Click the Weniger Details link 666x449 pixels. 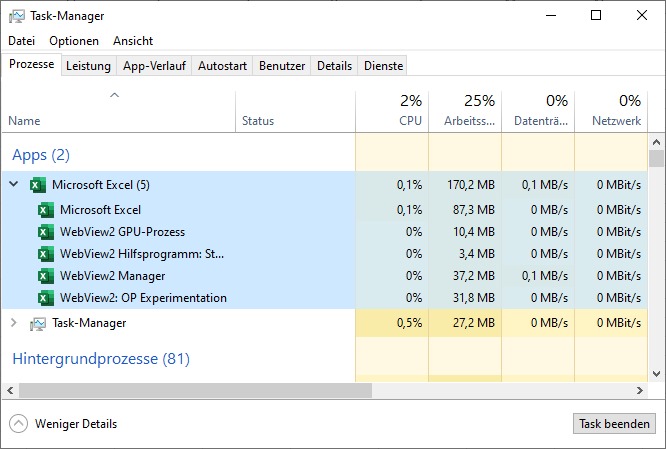tap(76, 424)
